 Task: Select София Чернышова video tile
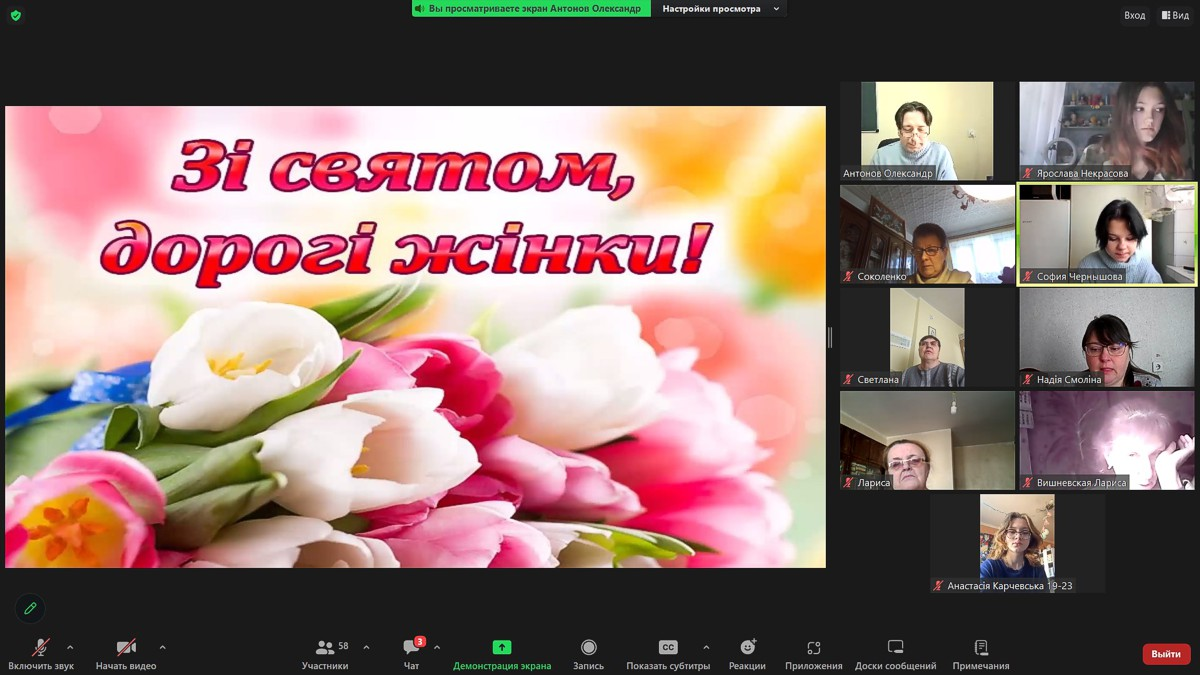click(x=1107, y=234)
